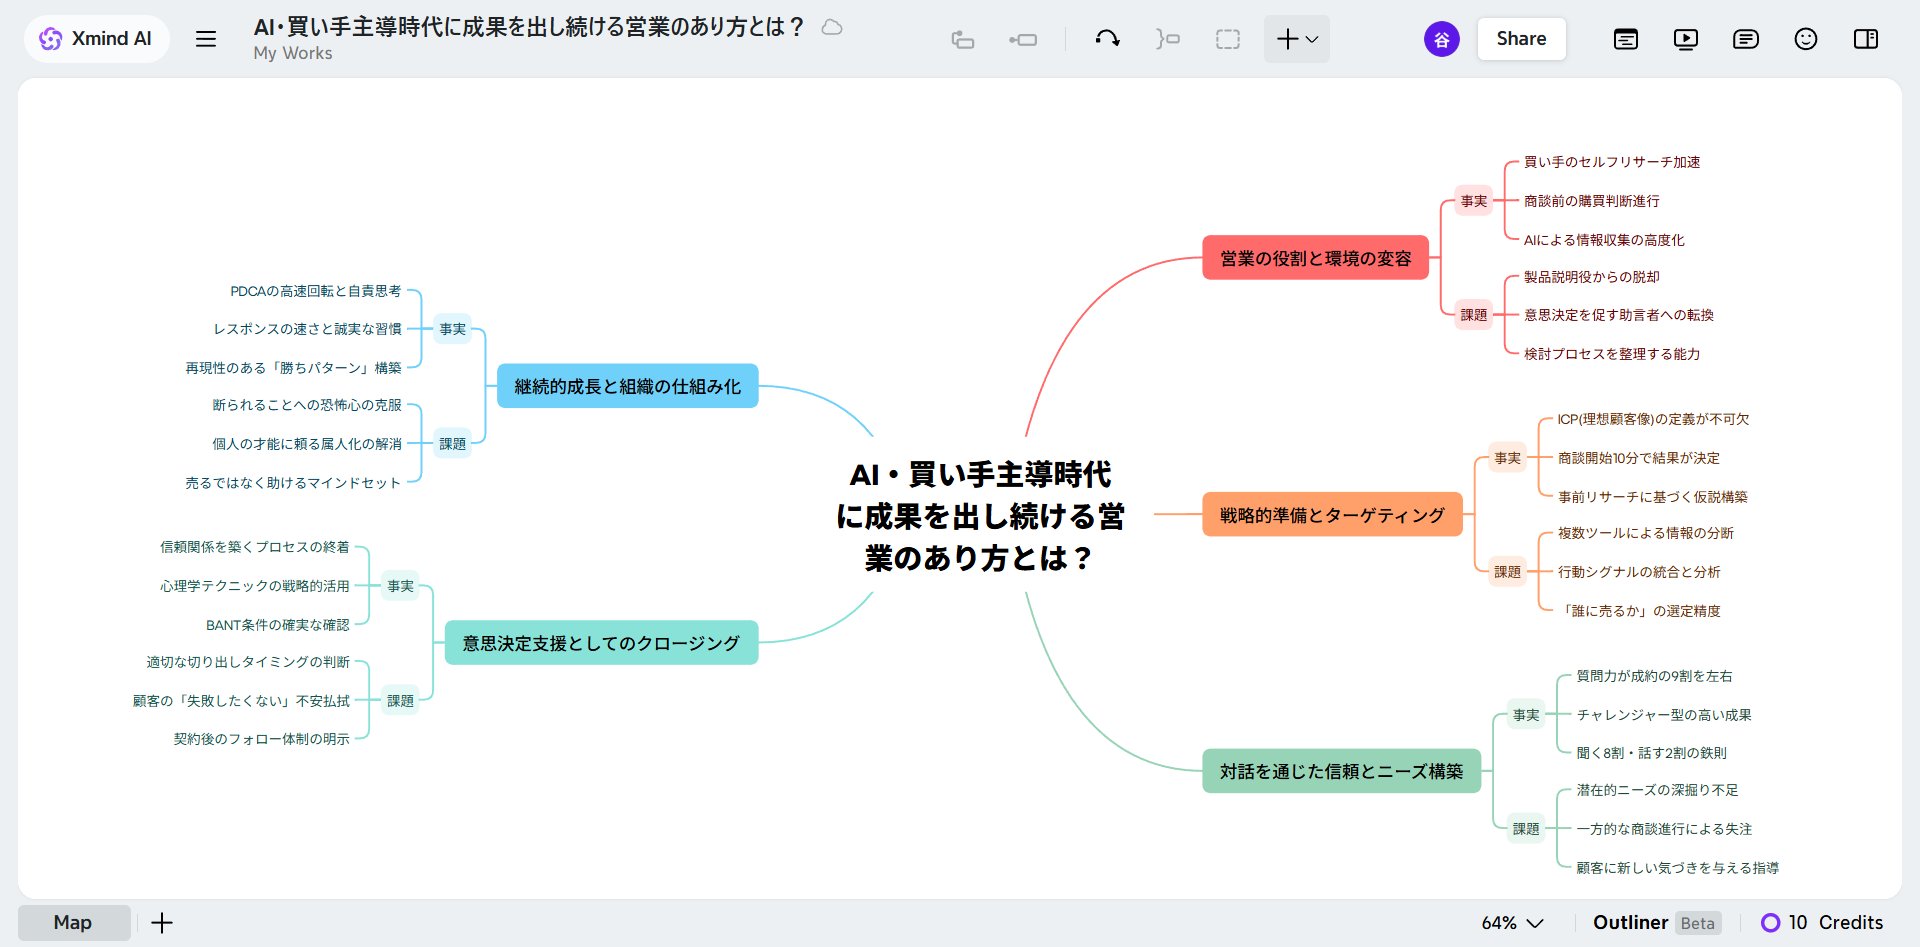Click subtopic ICP(理想顧客像)の定義が不可欠
The height and width of the screenshot is (947, 1920).
coord(1653,419)
